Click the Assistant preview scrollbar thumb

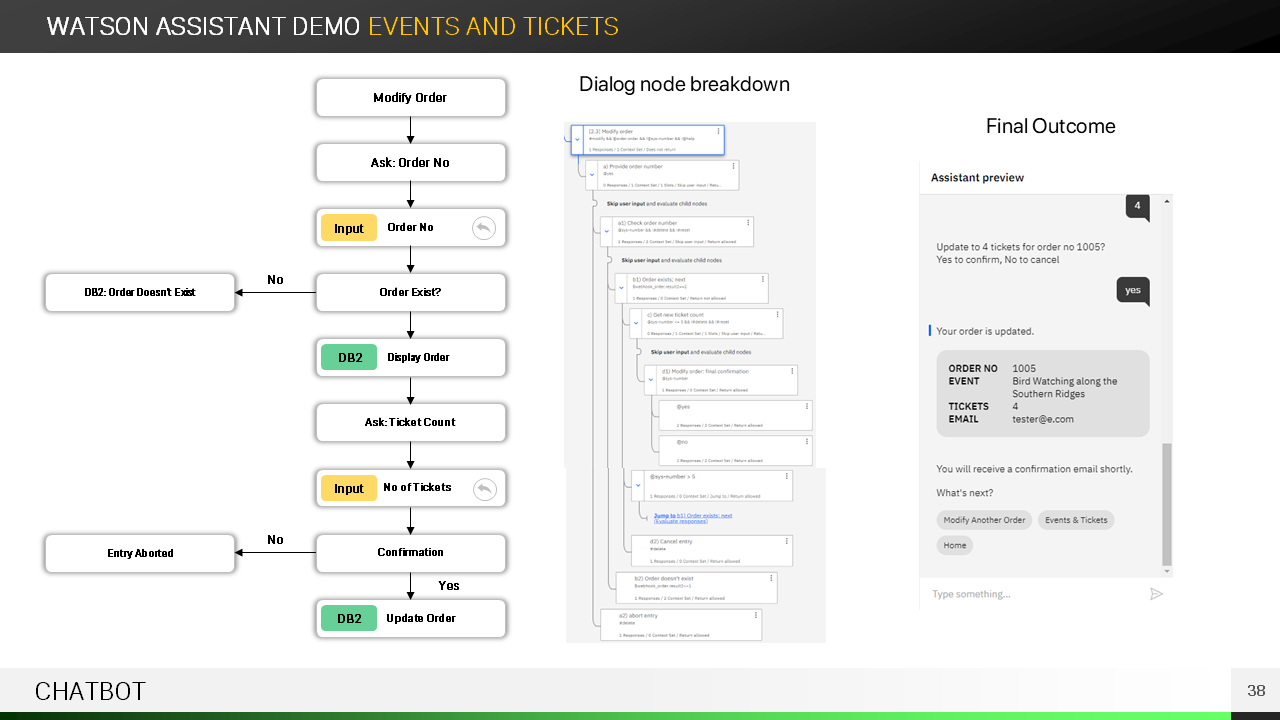tap(1167, 504)
